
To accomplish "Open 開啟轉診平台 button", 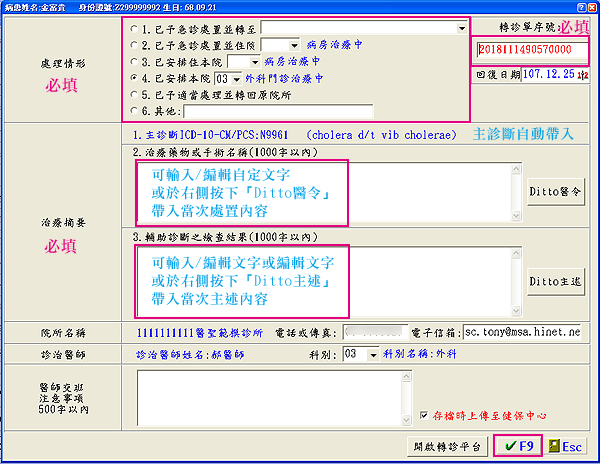I will [447, 445].
